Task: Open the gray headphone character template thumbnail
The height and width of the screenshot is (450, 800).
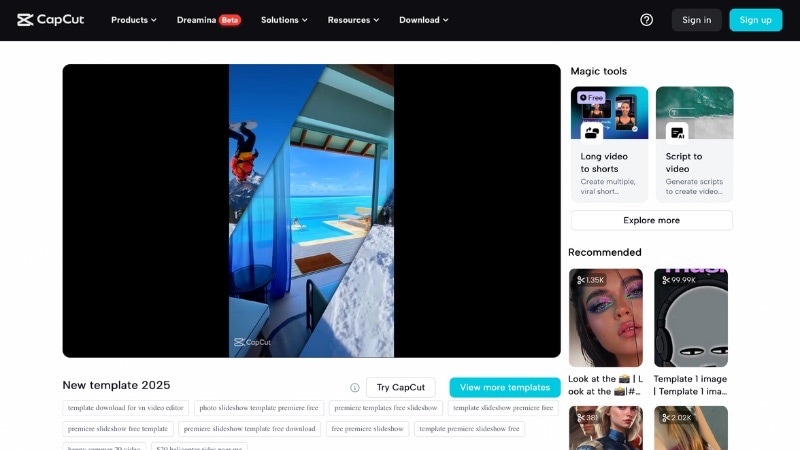Action: point(691,318)
